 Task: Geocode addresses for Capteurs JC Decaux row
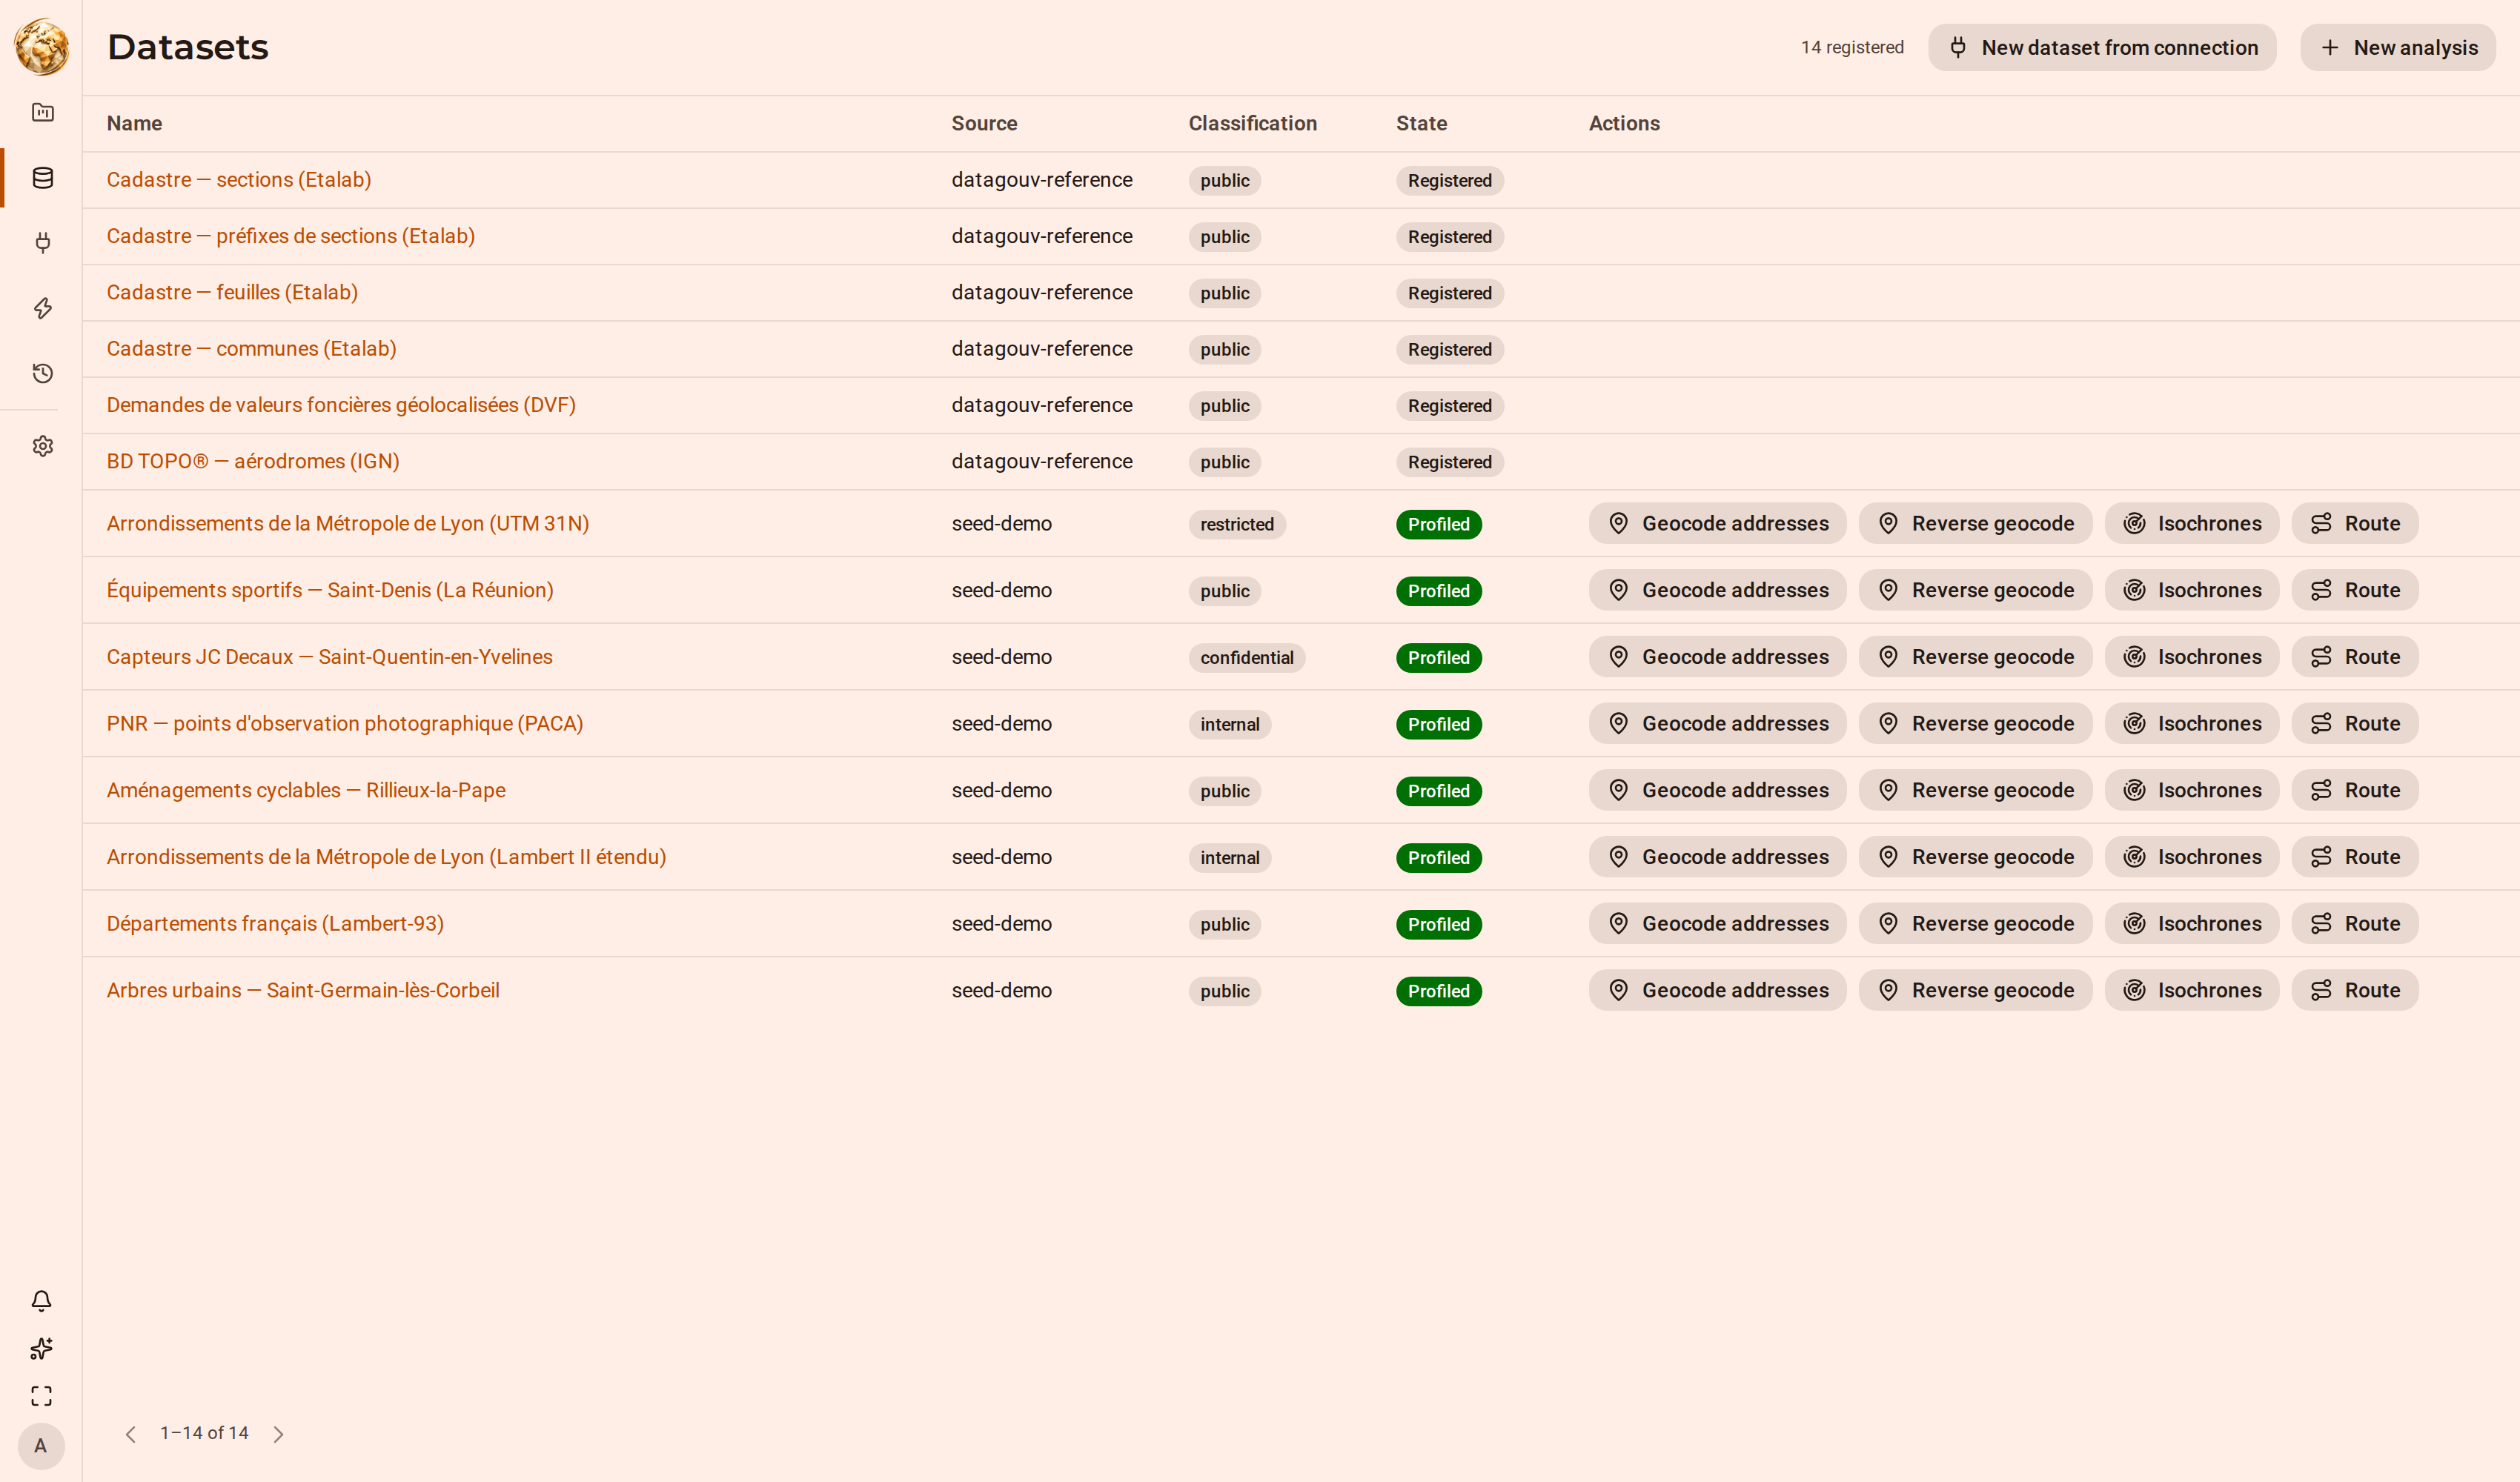[x=1717, y=657]
